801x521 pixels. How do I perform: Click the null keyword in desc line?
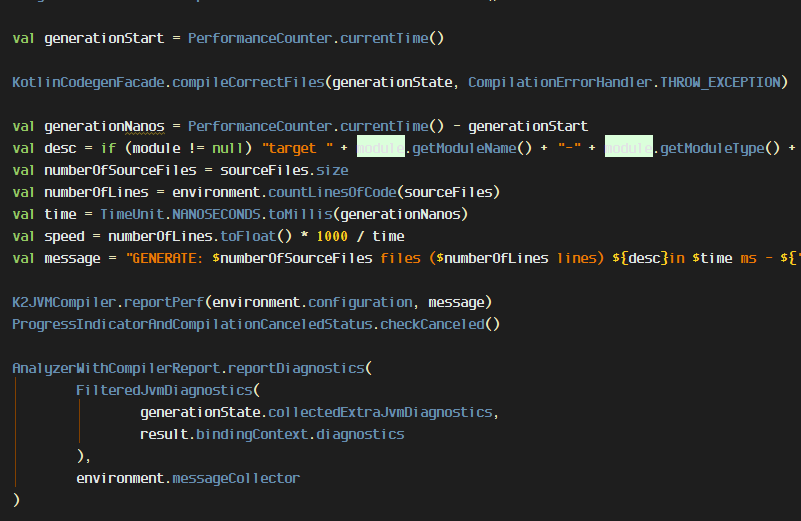pos(228,148)
